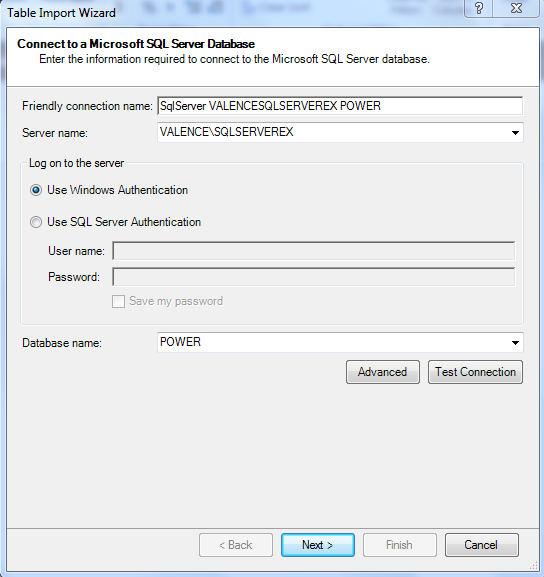
Task: Close the Table Import Wizard window
Action: [x=516, y=8]
